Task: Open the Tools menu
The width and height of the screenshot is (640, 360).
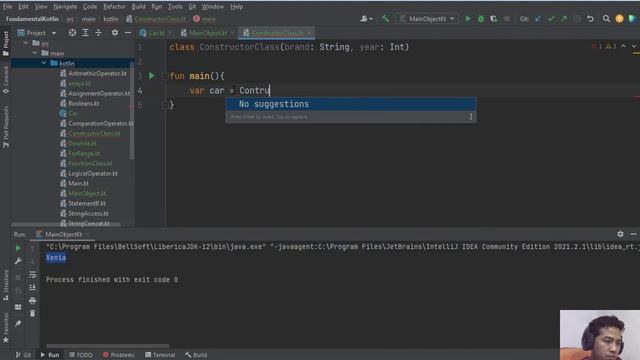Action: [175, 7]
